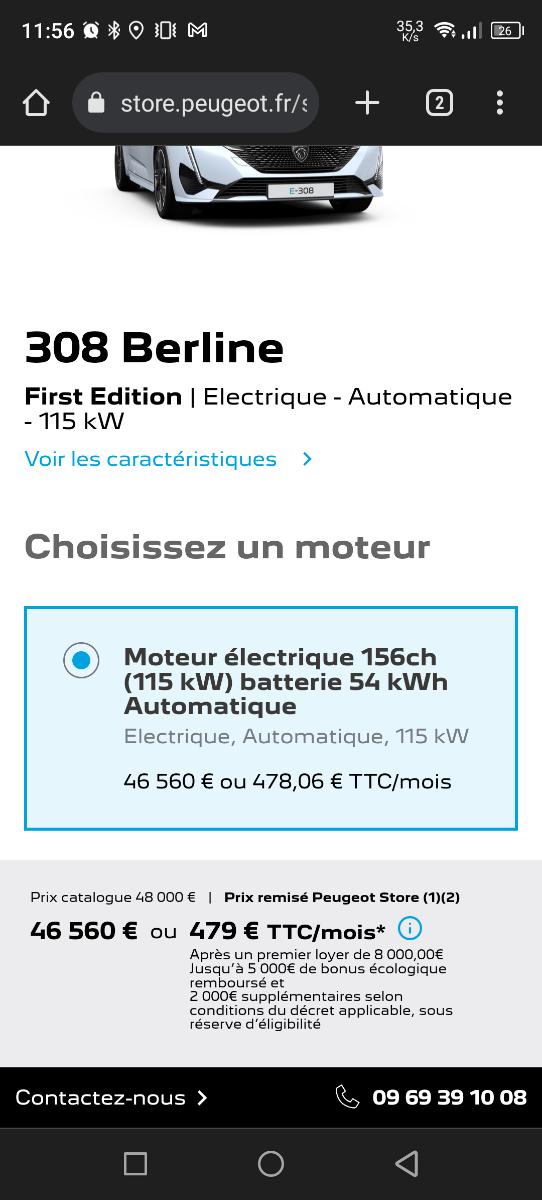Viewport: 542px width, 1200px height.
Task: Tap the Gmail notification icon in status bar
Action: [198, 31]
